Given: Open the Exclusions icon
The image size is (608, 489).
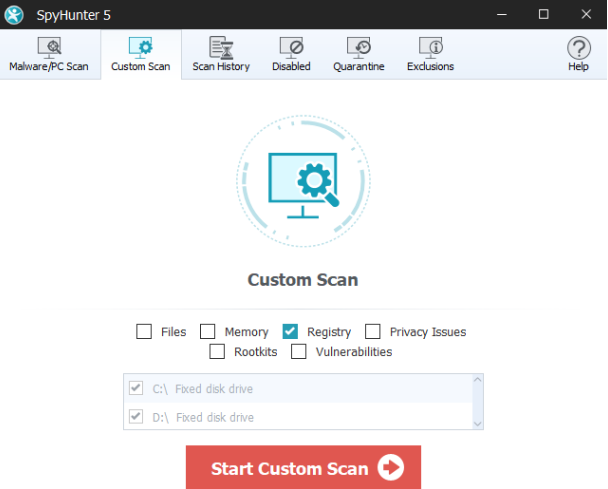Looking at the screenshot, I should (430, 47).
